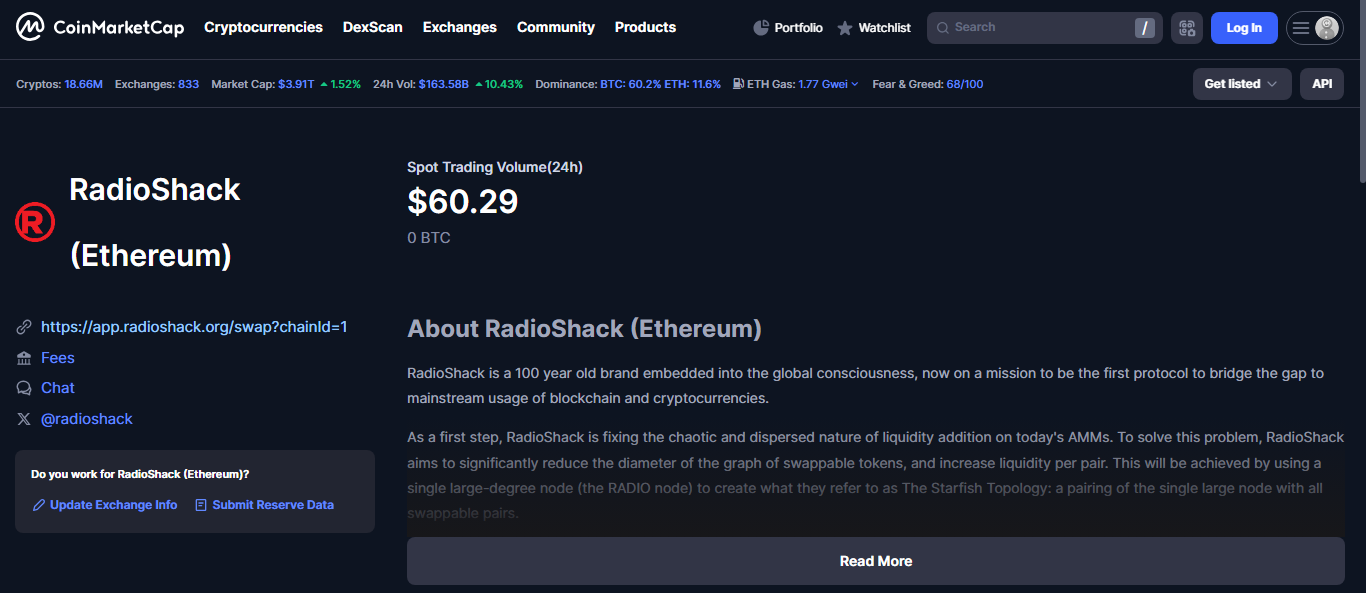
Task: Click the About RadioShack (Ethereum) heading
Action: [584, 328]
